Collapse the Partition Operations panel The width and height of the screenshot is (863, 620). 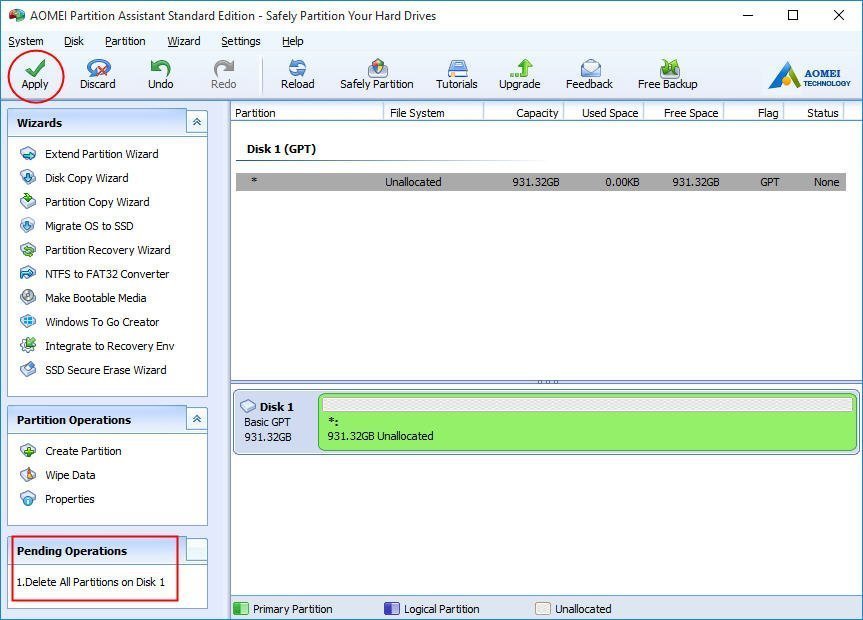coord(197,420)
